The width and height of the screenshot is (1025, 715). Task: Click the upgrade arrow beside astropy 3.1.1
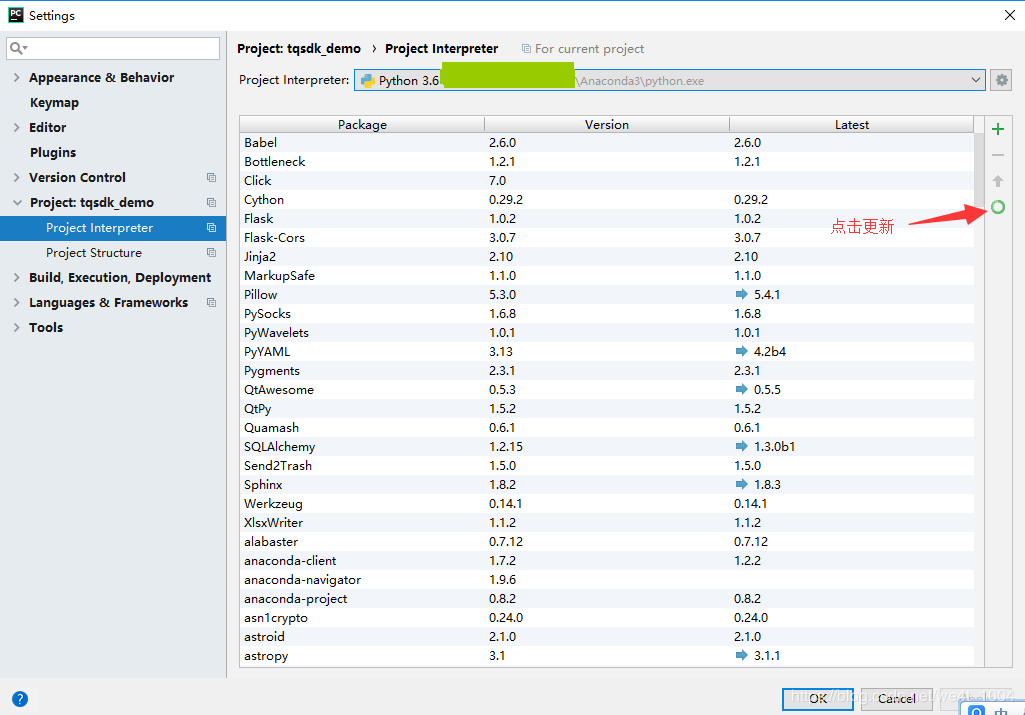[741, 655]
